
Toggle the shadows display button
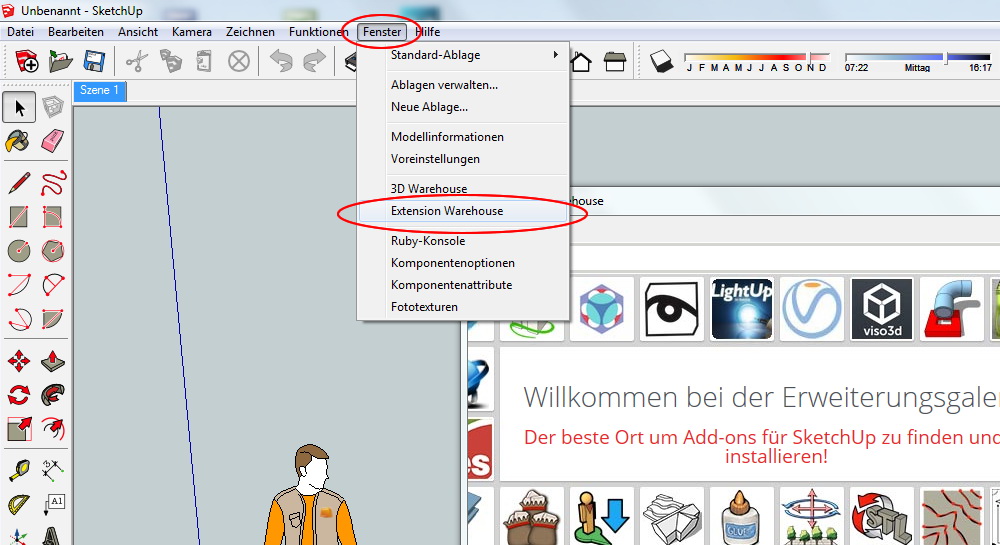(661, 62)
